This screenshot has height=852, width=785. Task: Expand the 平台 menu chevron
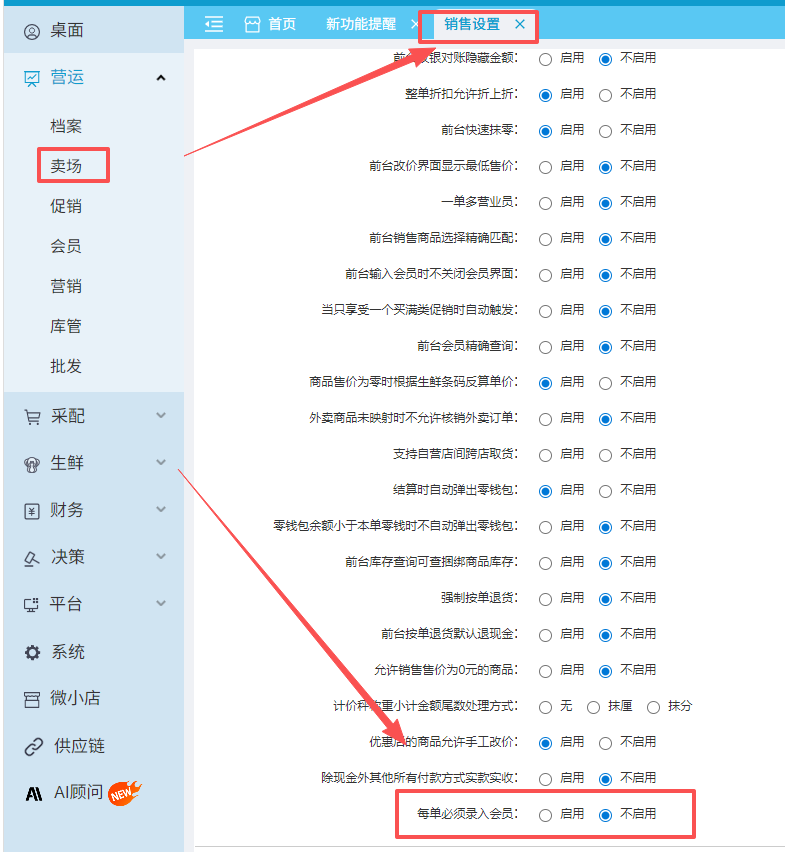pos(161,603)
